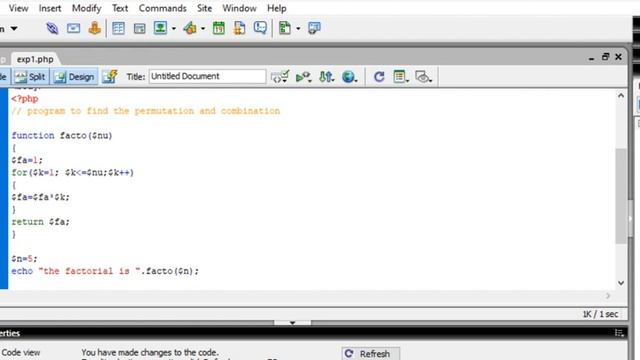Click the Images insert icon
This screenshot has height=360, width=640.
[x=160, y=28]
